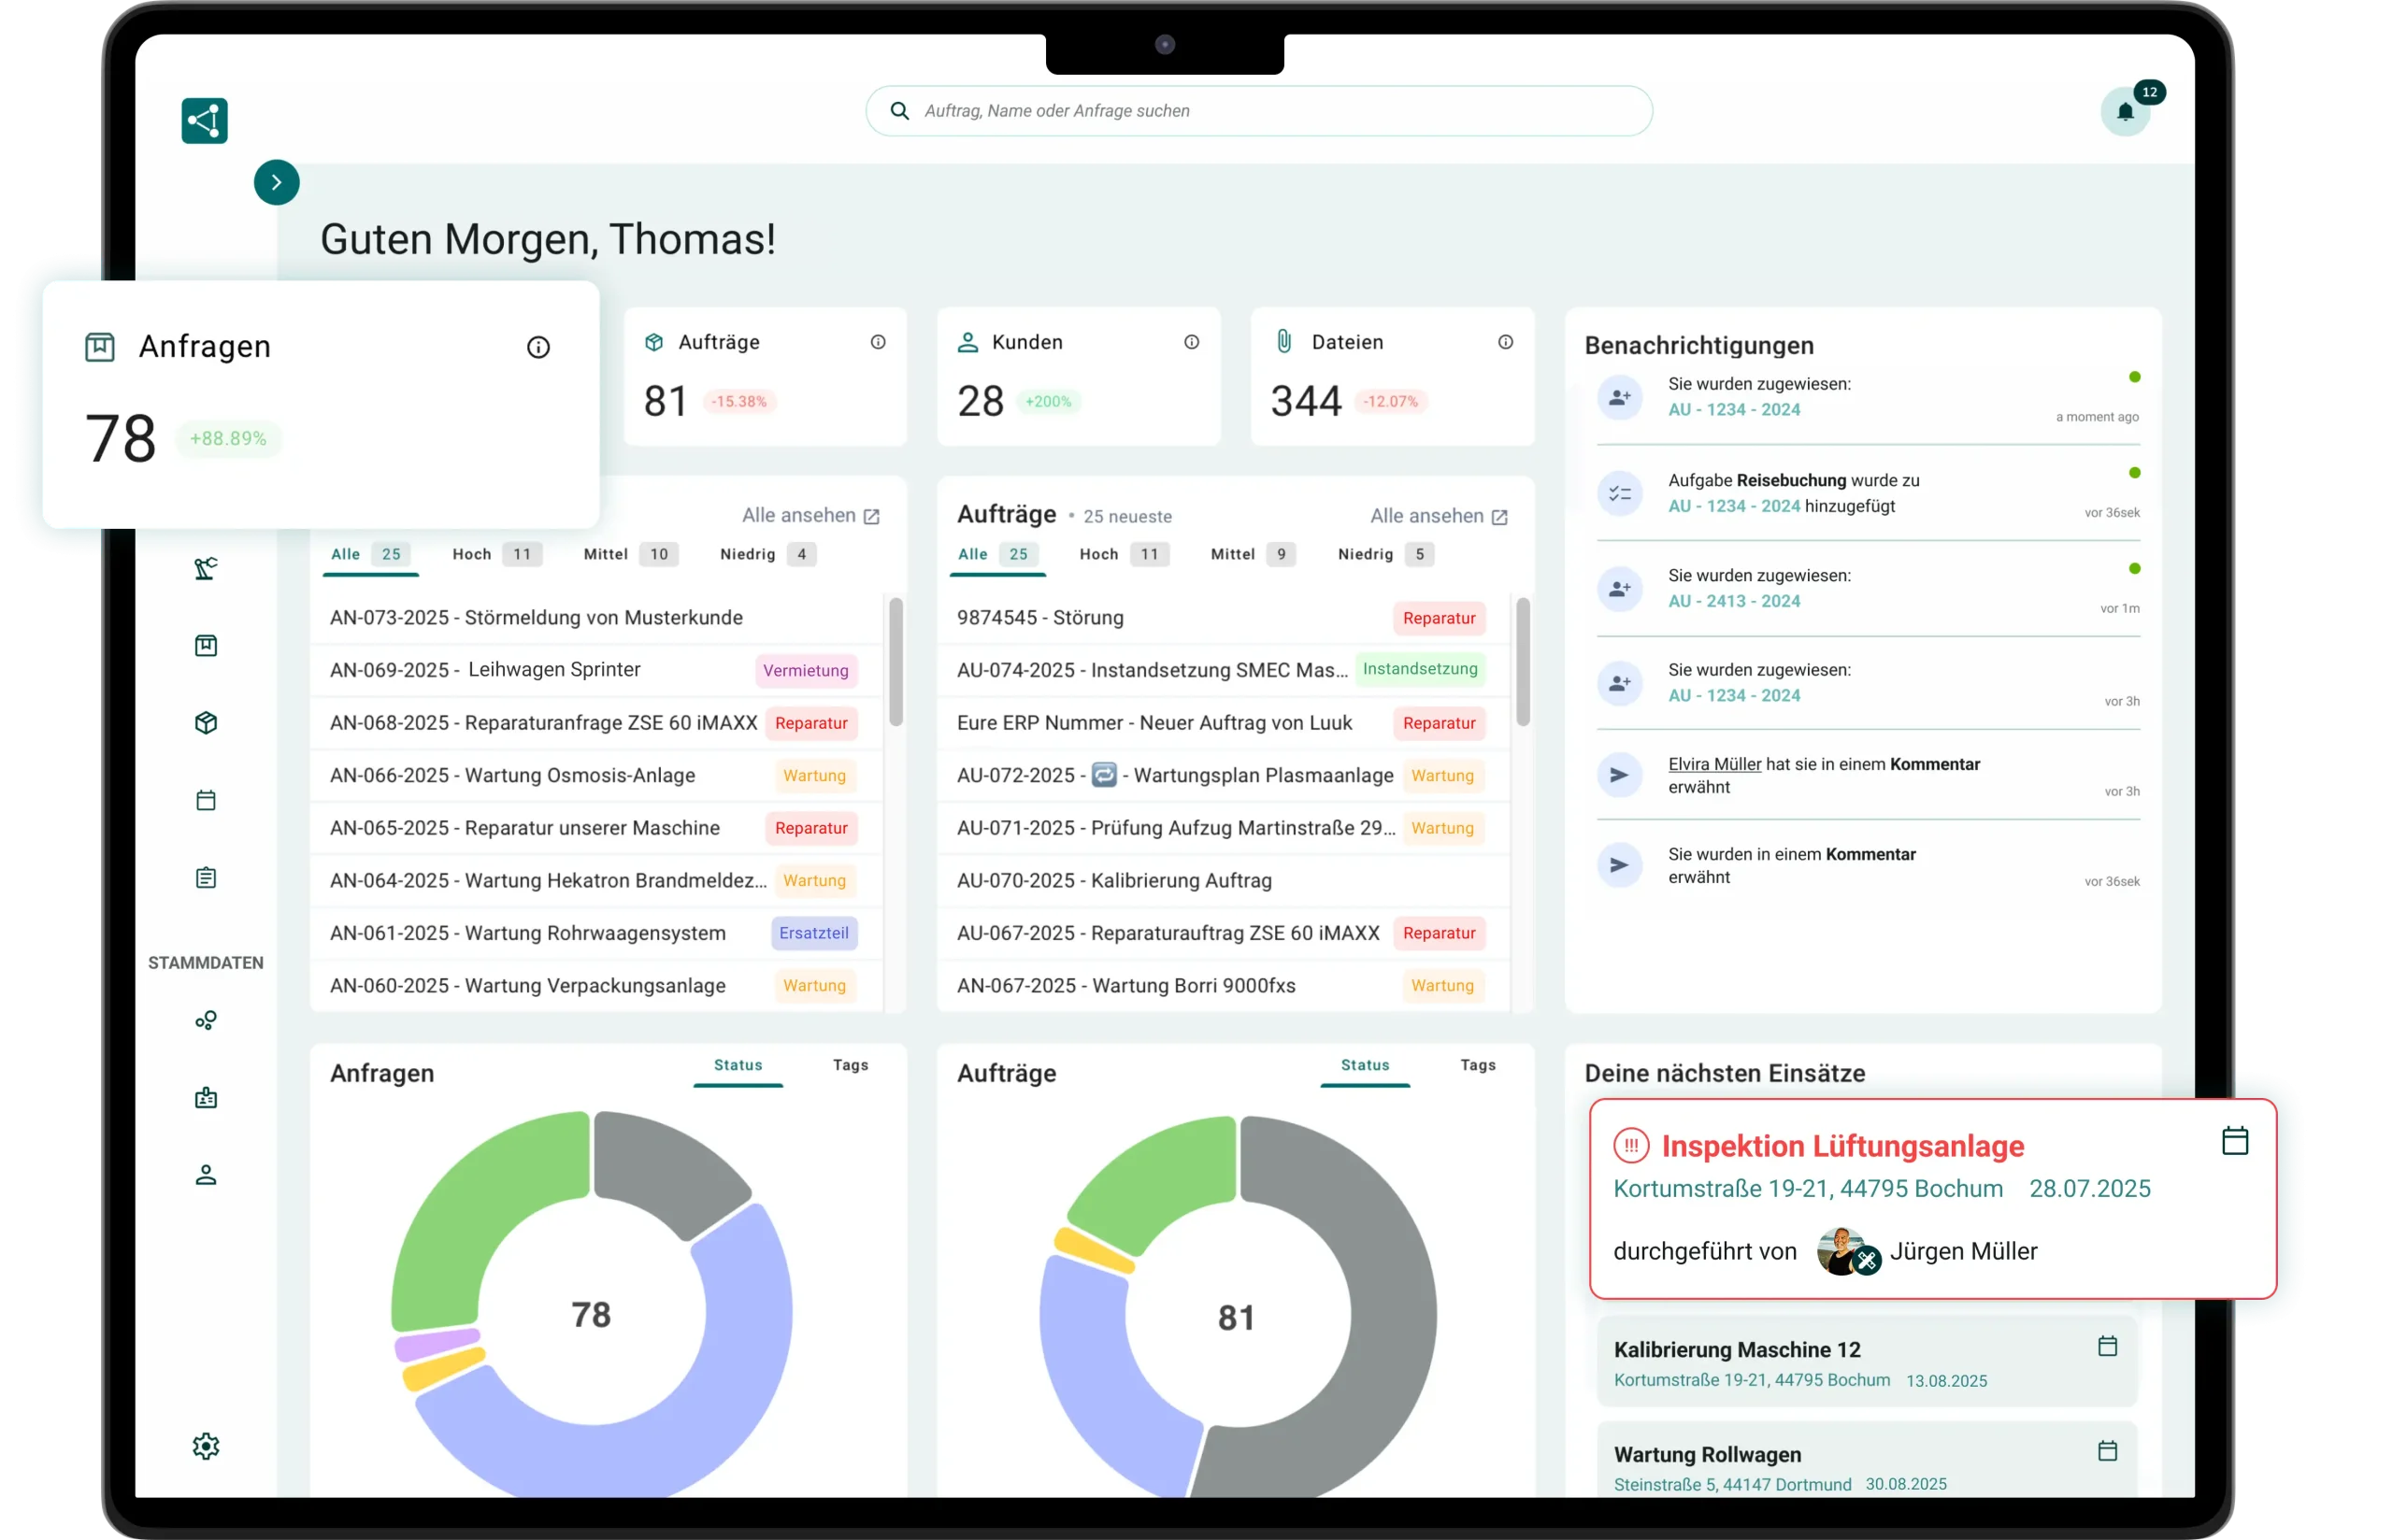Click info icon on Kunden card

1191,342
